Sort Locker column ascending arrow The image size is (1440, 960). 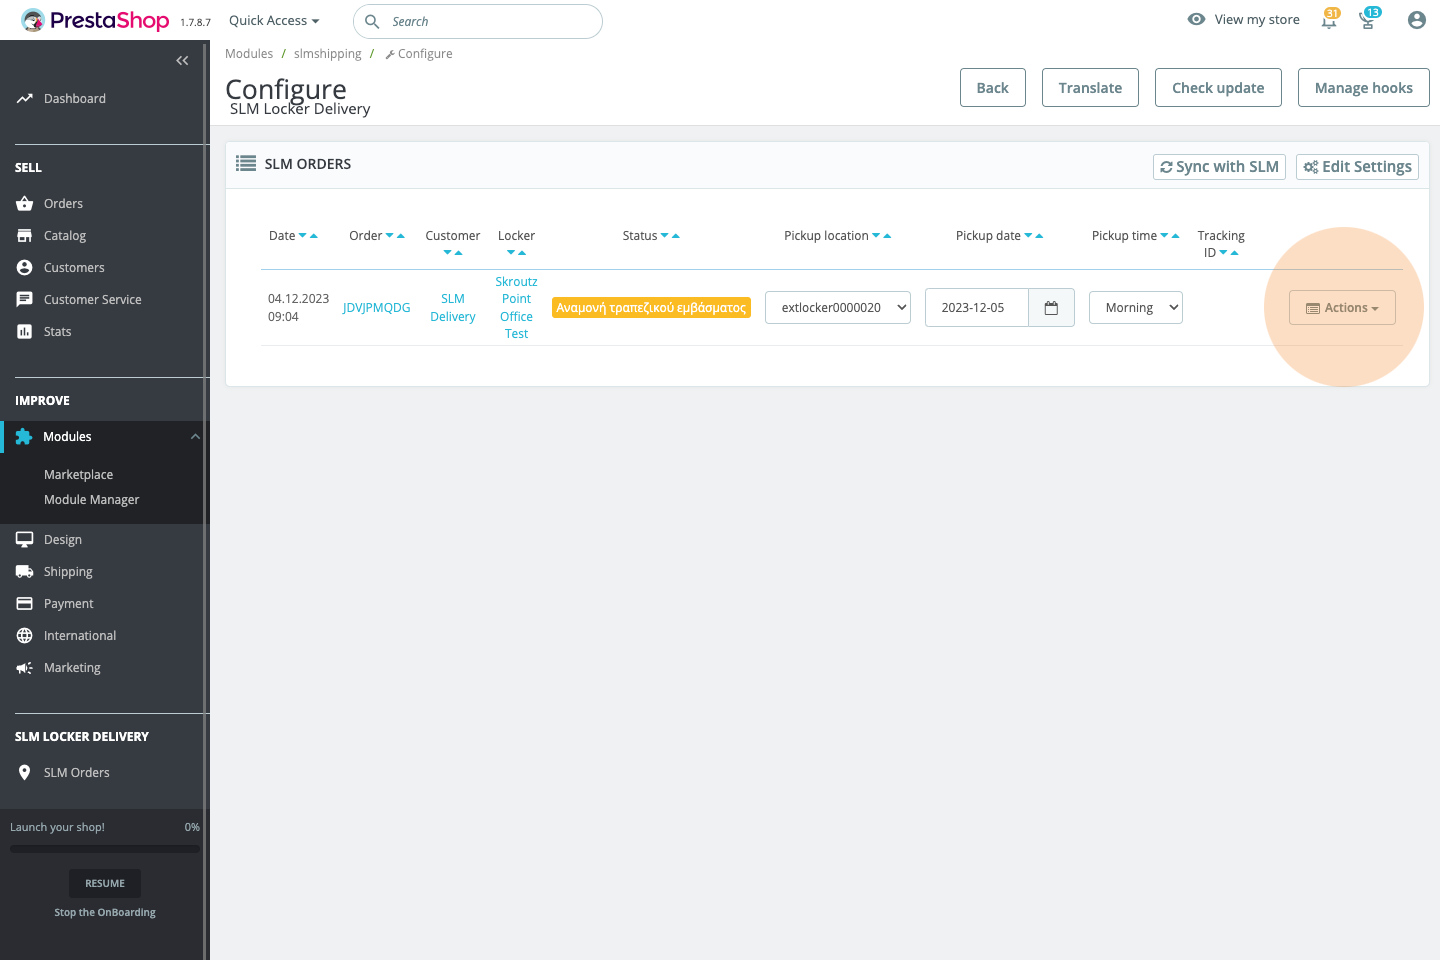point(522,253)
